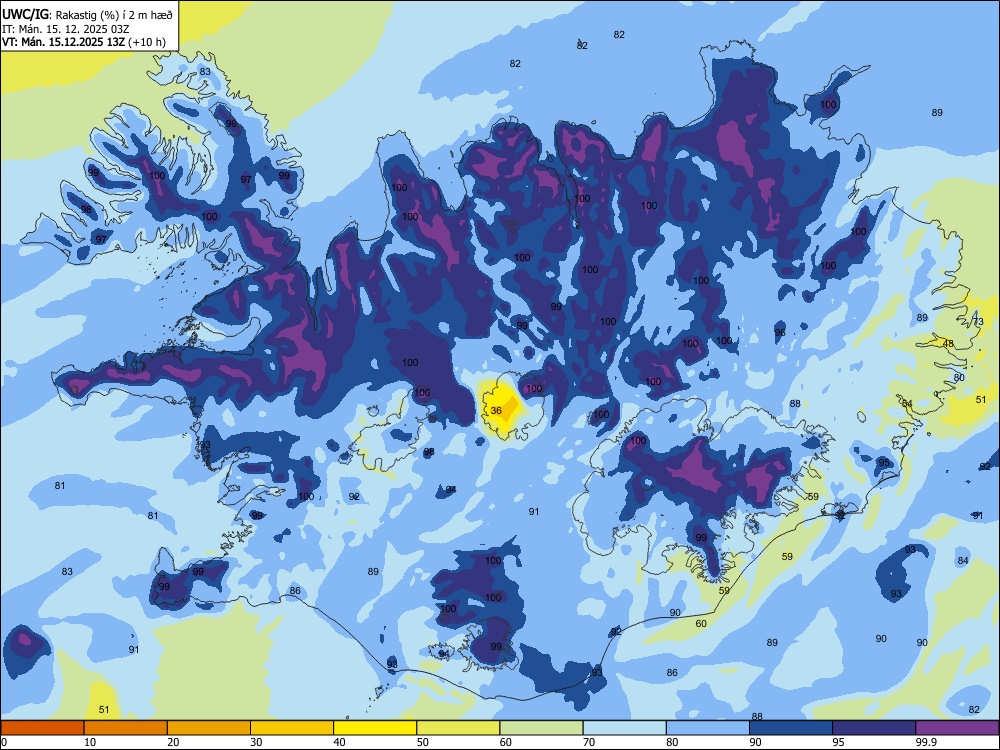
Task: Pick the 60–70 light green legend swatch
Action: coord(541,728)
